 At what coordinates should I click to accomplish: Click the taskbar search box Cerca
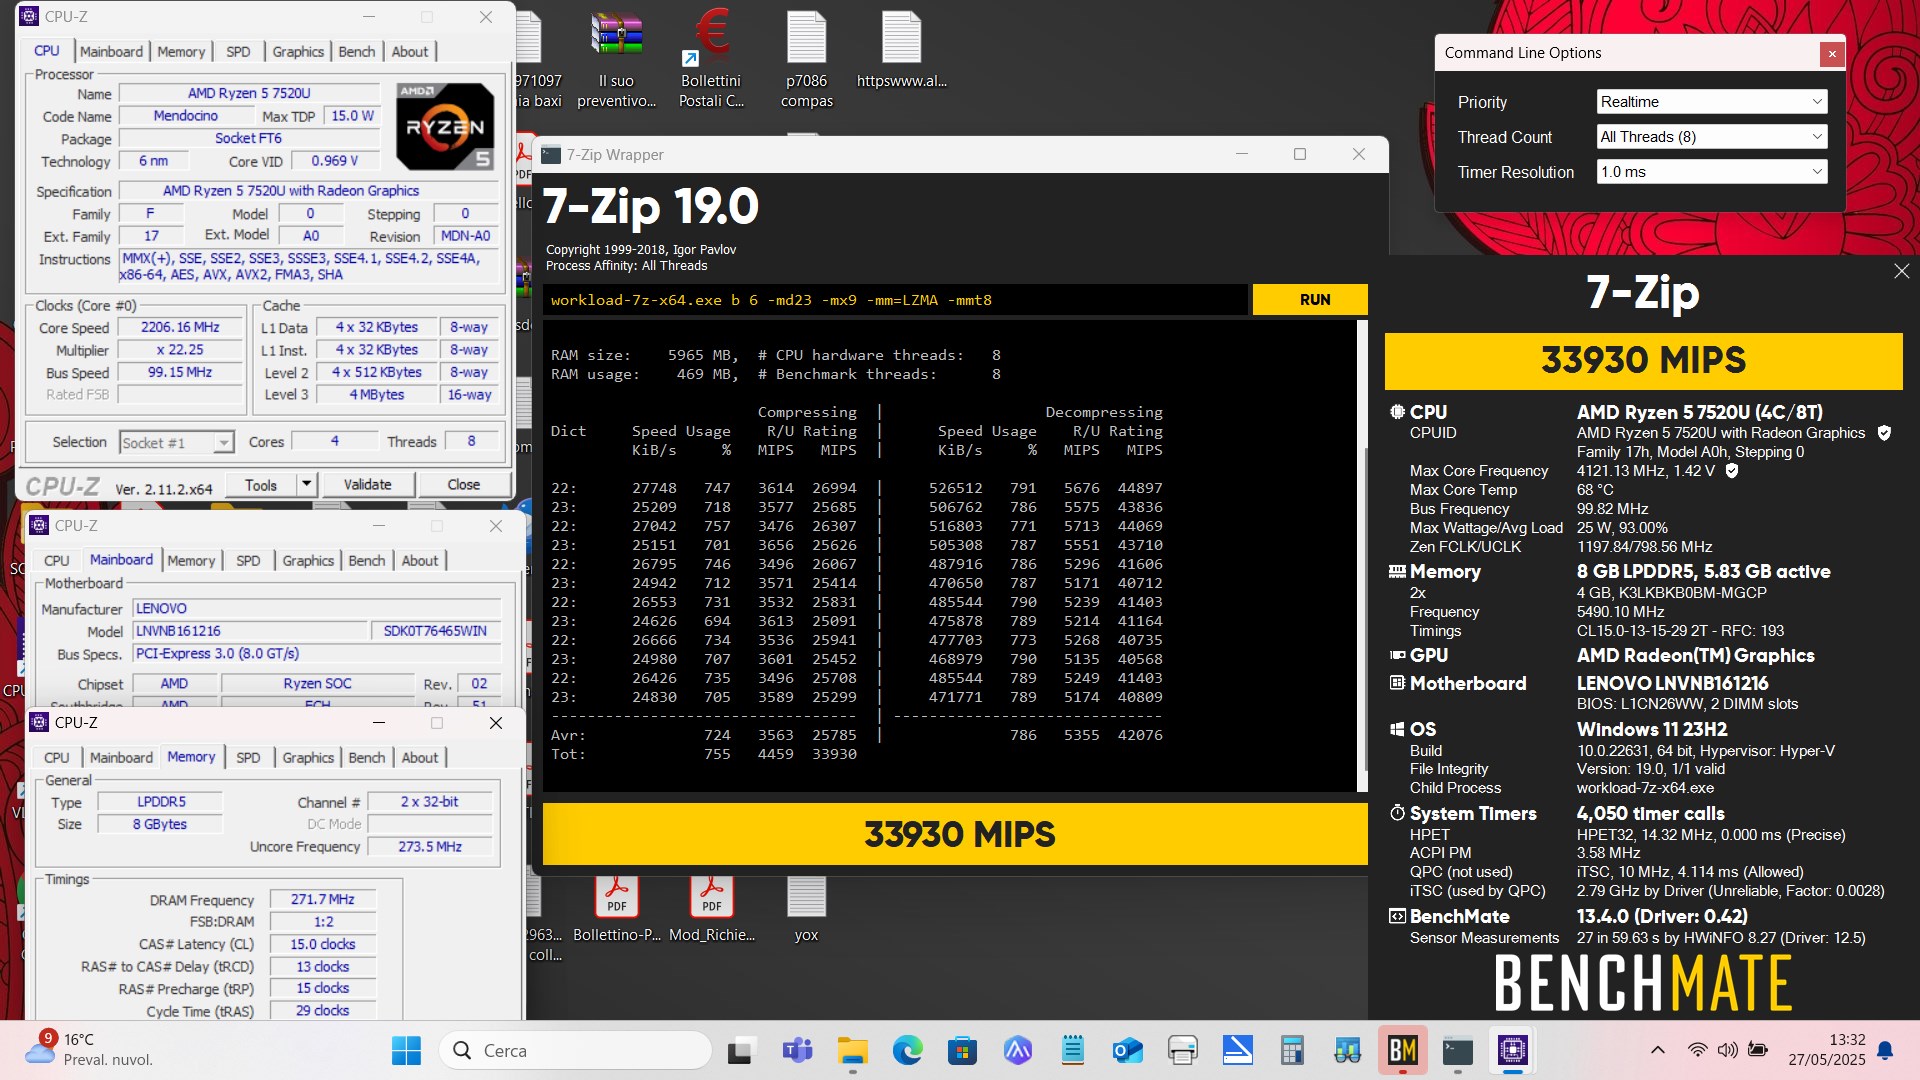(575, 1051)
